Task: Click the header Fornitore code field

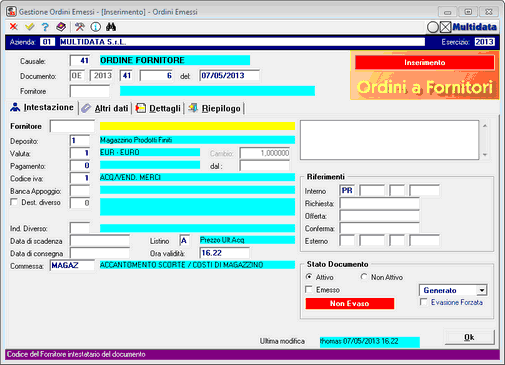Action: [90, 91]
